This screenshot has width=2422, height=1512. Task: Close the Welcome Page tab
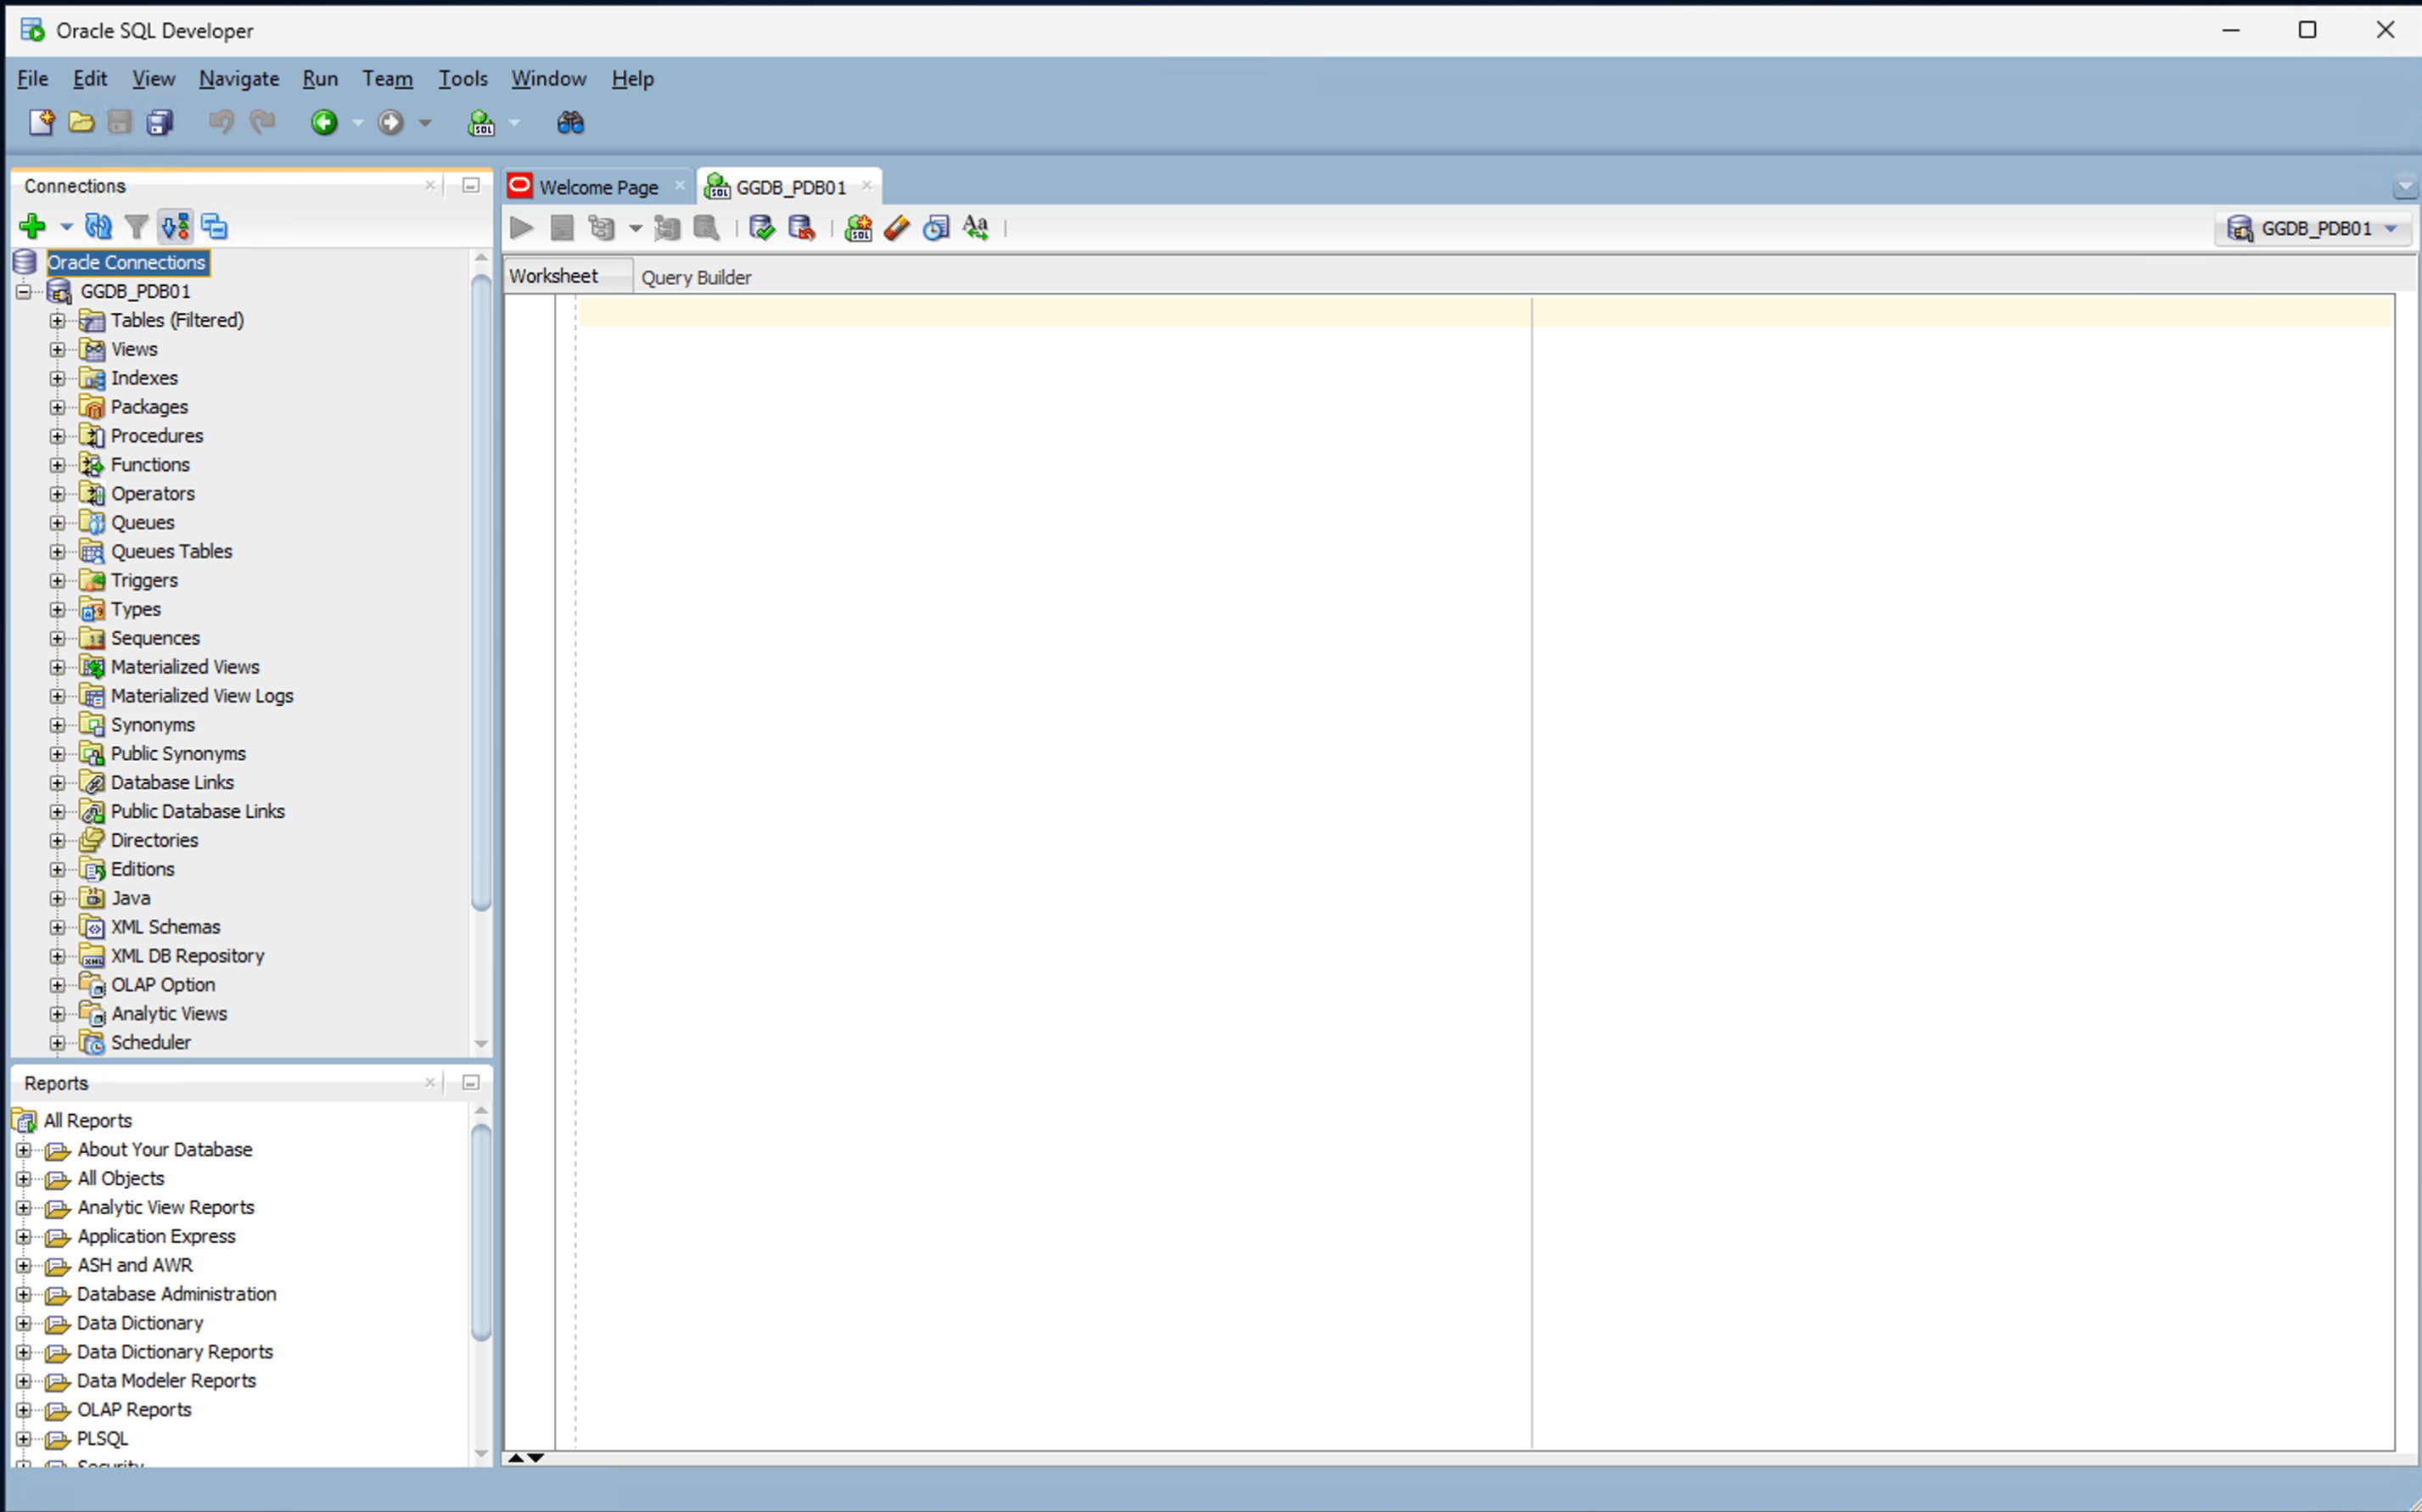680,185
